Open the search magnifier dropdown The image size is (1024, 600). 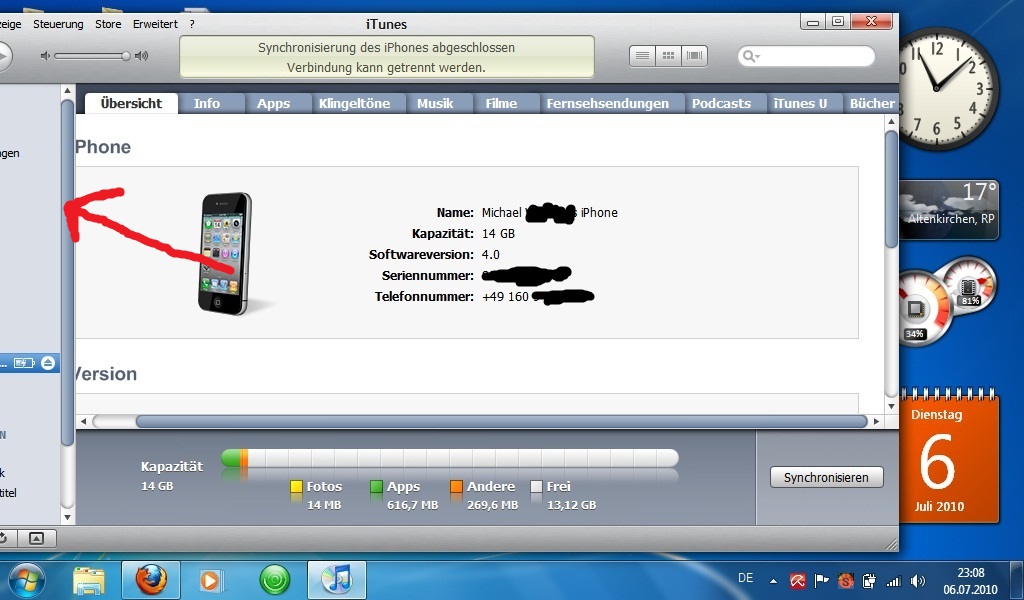pyautogui.click(x=752, y=57)
